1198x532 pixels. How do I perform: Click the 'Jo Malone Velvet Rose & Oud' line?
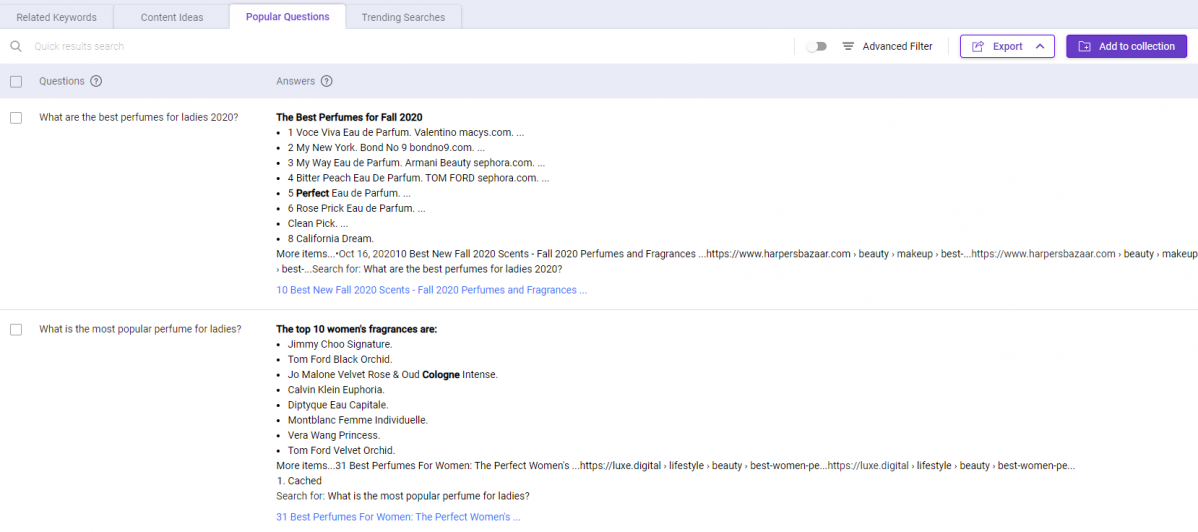(393, 375)
